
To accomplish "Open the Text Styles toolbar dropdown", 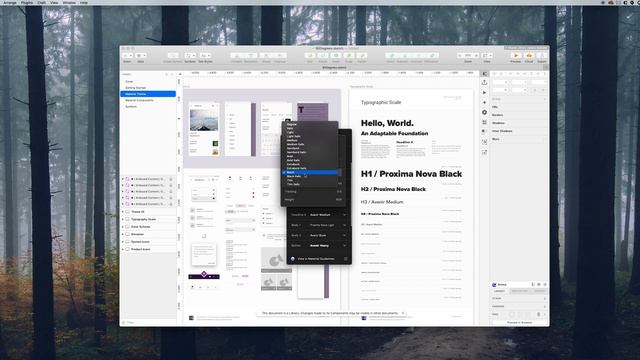I will (x=205, y=56).
